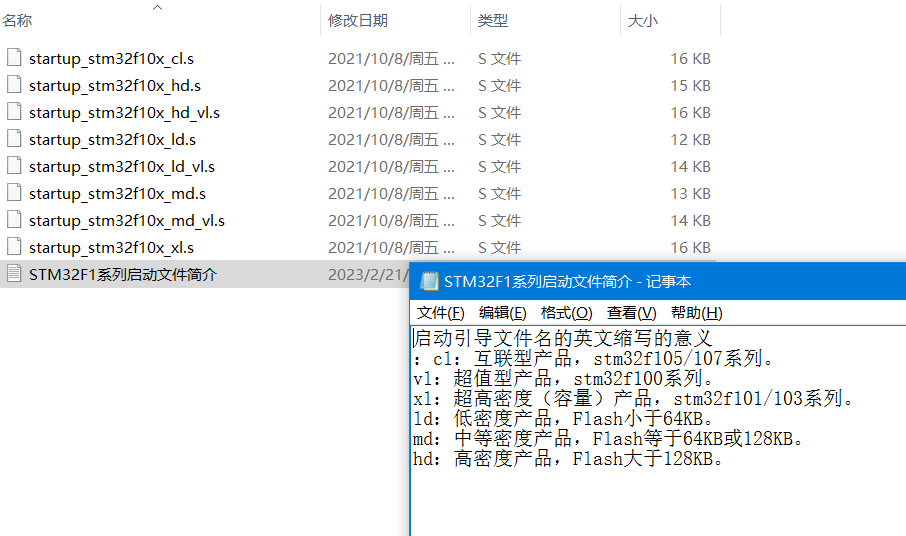The image size is (906, 536).
Task: Click the Notepad line about cl: 互联型产品
Action: (593, 359)
